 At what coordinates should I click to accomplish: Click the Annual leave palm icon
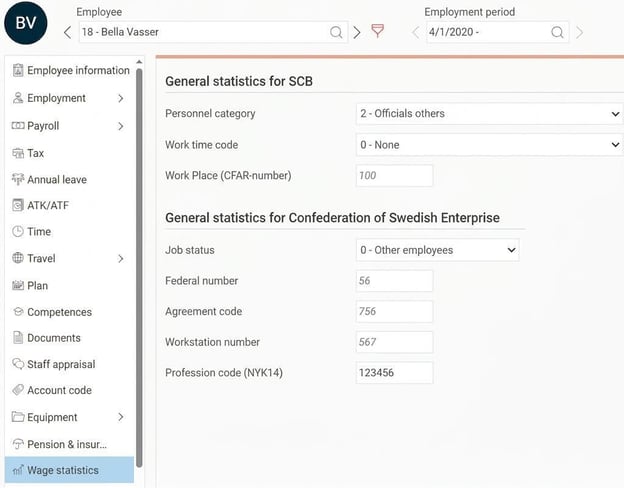coord(18,179)
